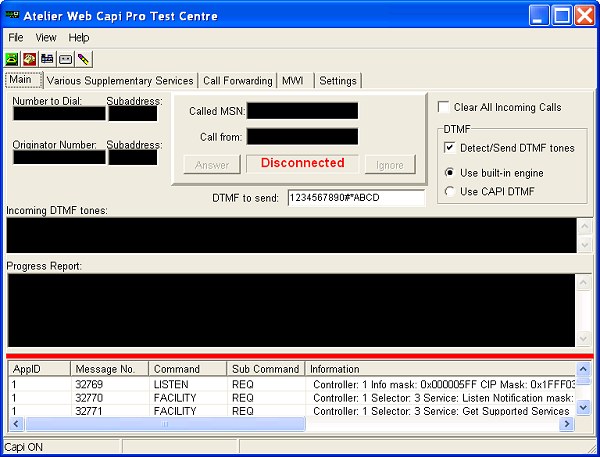The width and height of the screenshot is (600, 457).
Task: Click the Incoming DTMF tones text area
Action: pyautogui.click(x=291, y=235)
